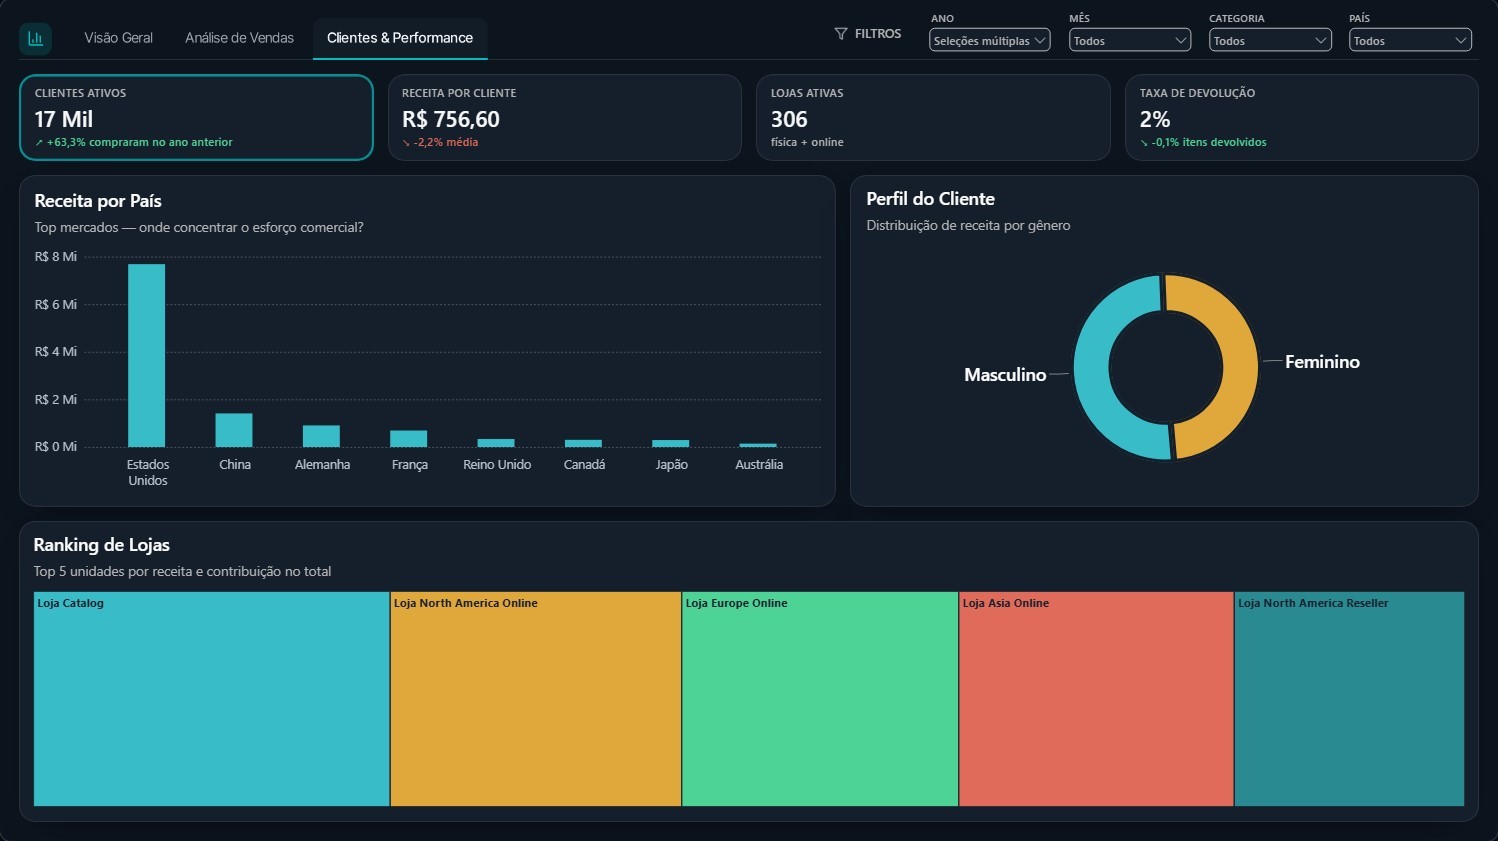
Task: Click the Feminino label
Action: (x=1322, y=362)
